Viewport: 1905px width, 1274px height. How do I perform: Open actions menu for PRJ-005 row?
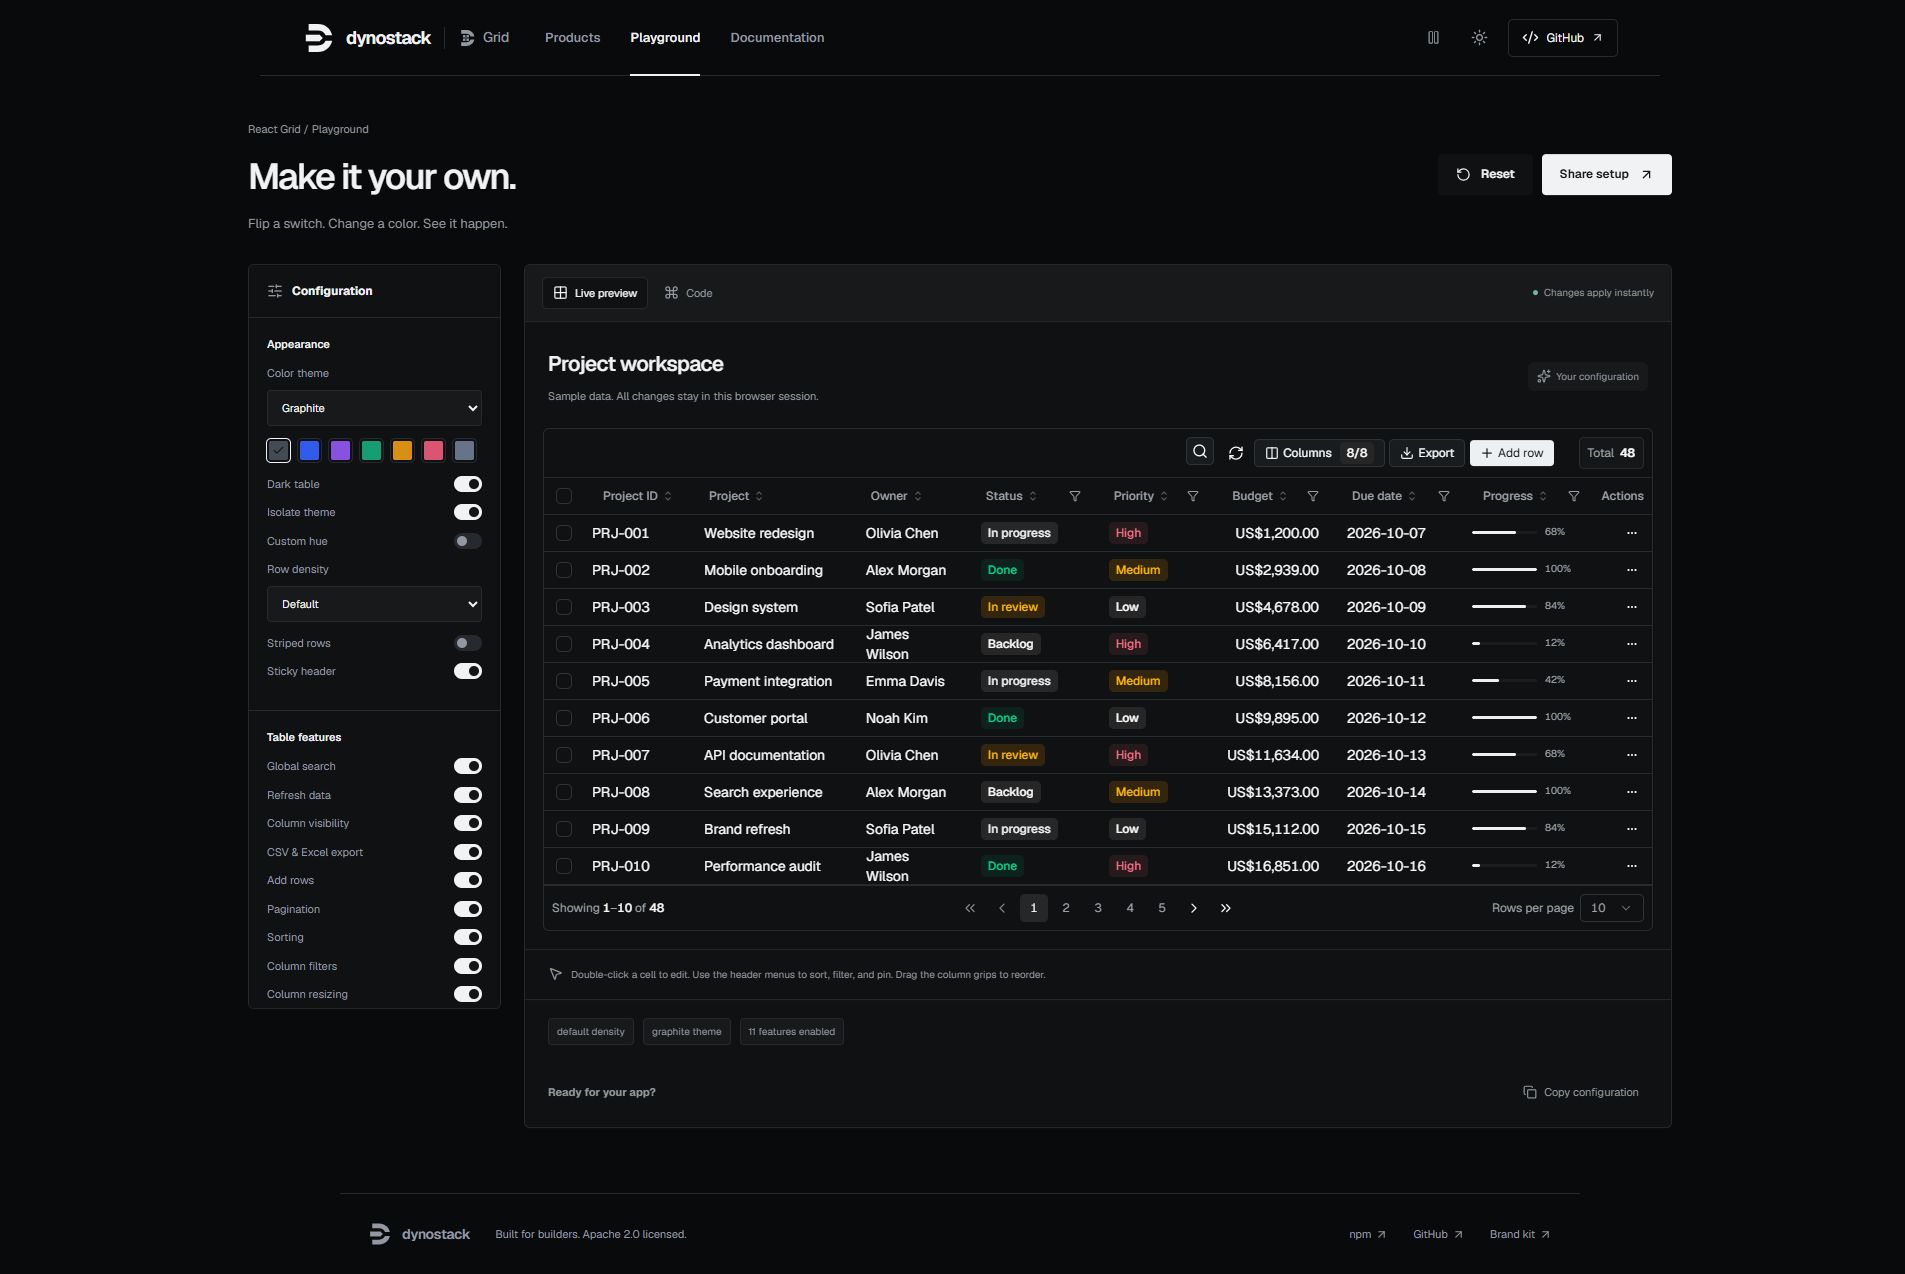(x=1632, y=681)
